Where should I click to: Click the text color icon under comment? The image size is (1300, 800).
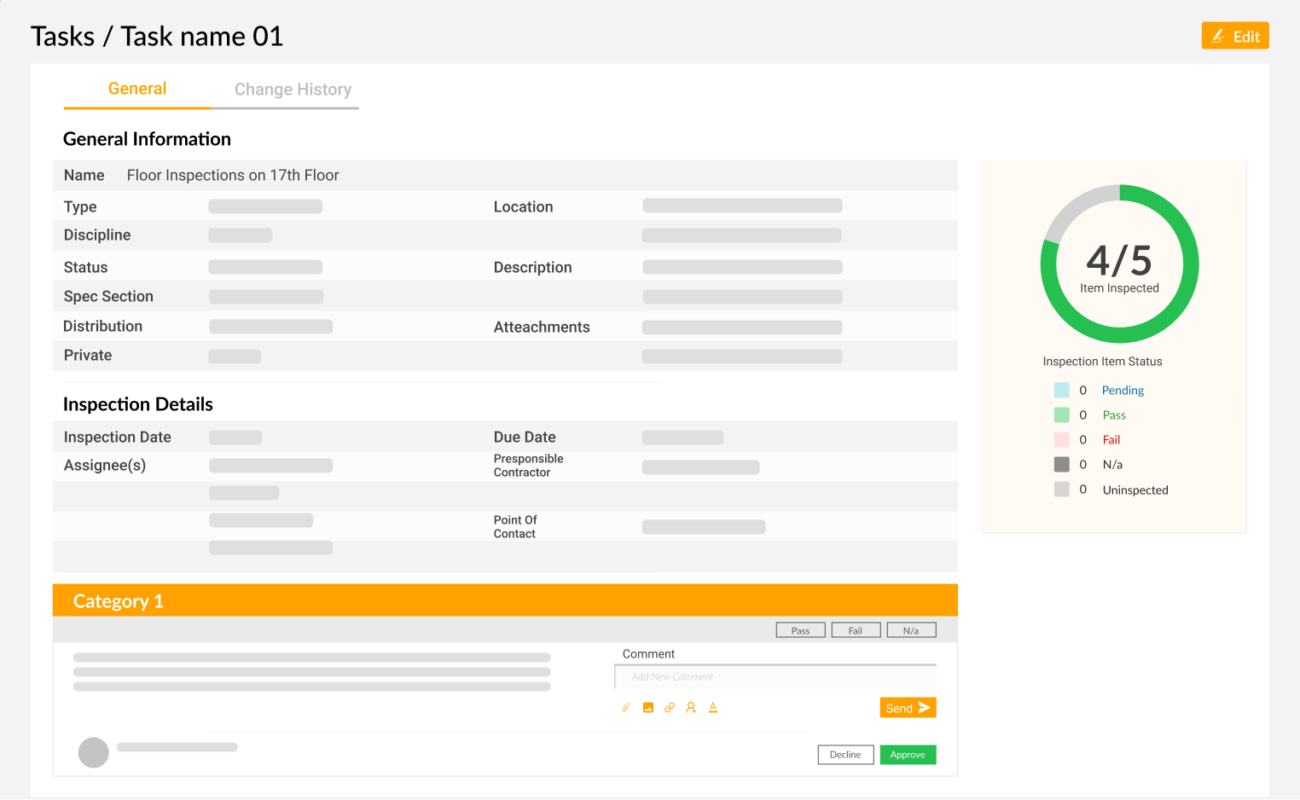(713, 708)
